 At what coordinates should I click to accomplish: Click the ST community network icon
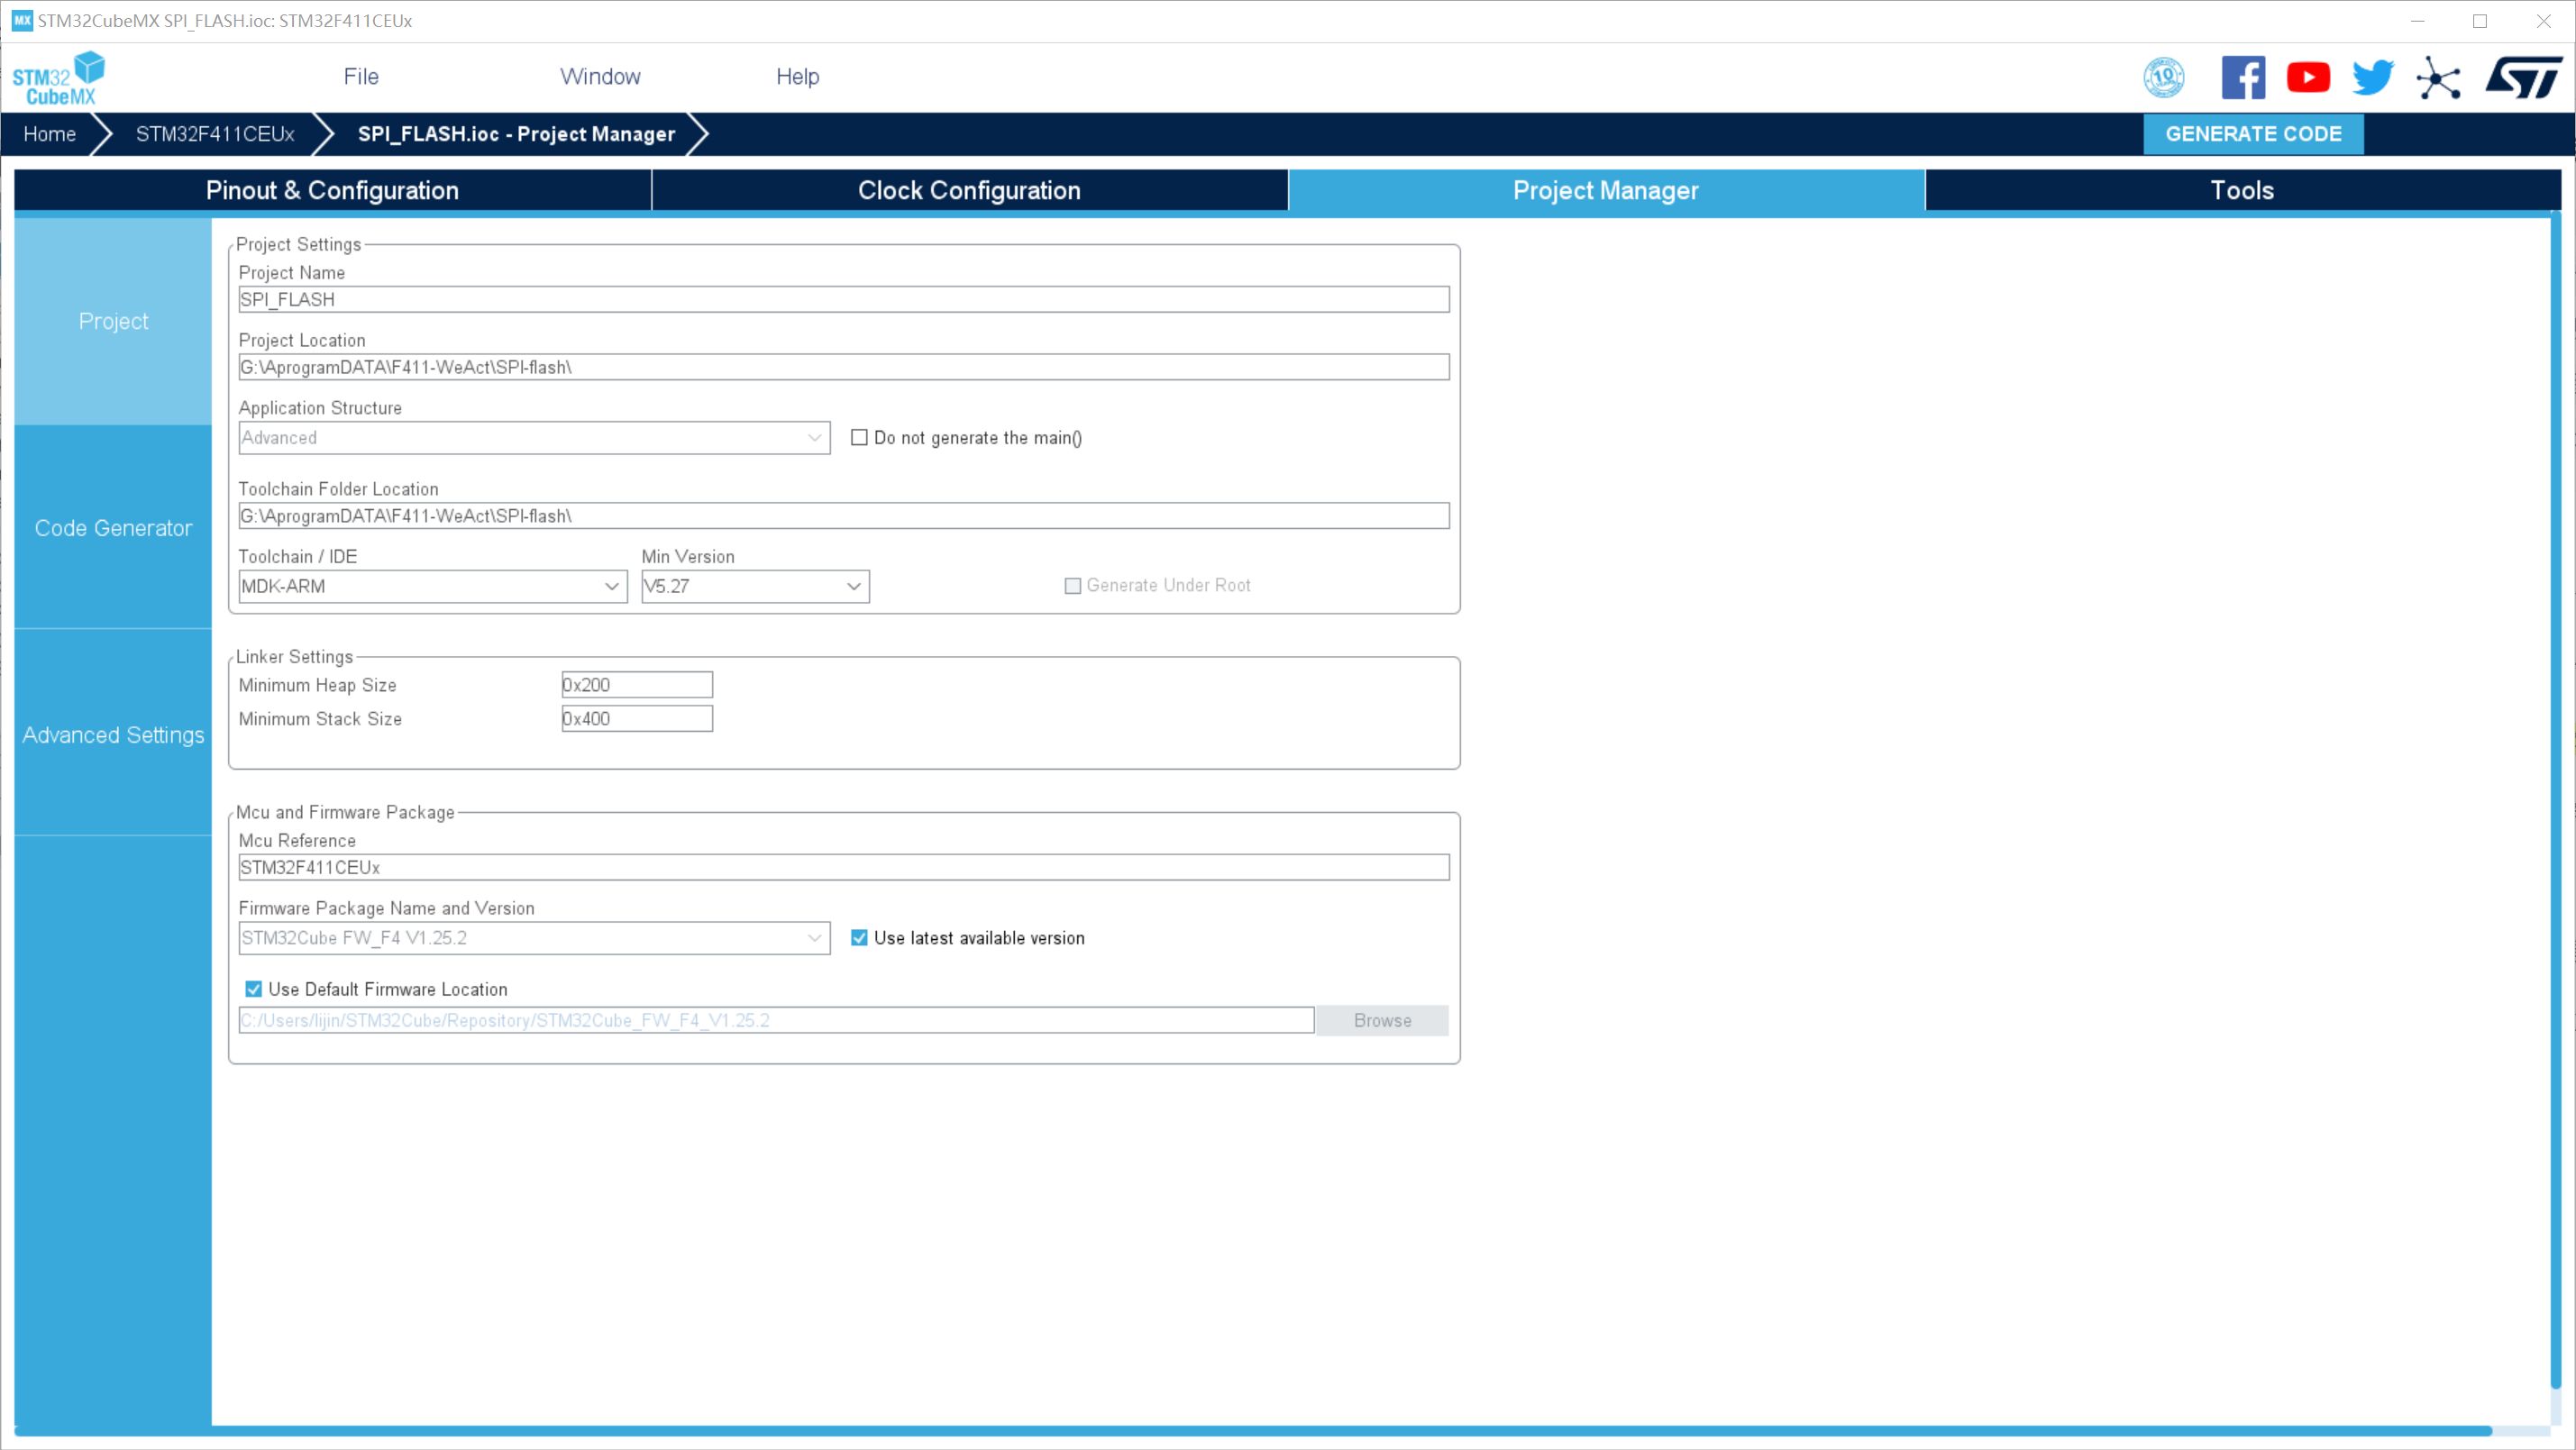(2438, 77)
